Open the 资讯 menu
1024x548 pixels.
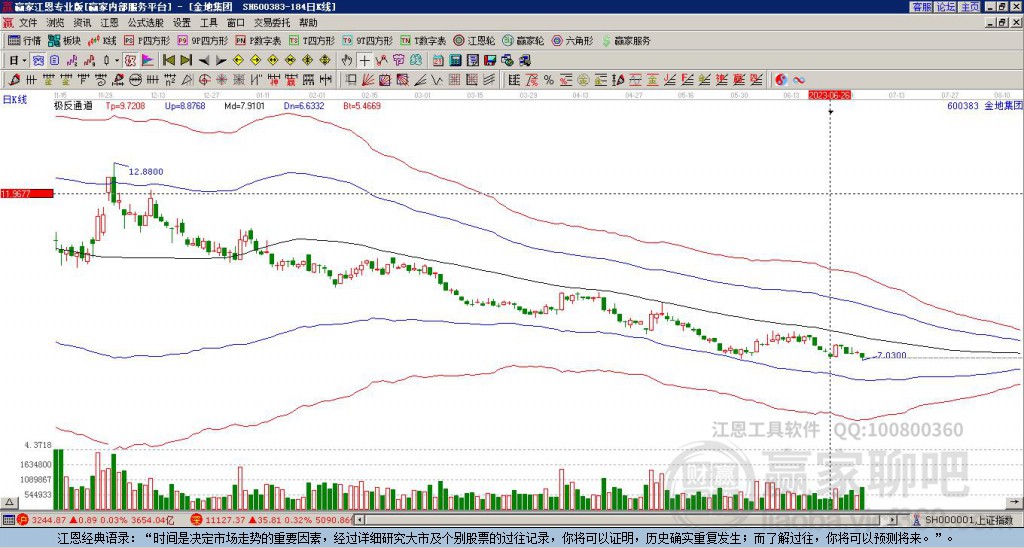point(82,23)
